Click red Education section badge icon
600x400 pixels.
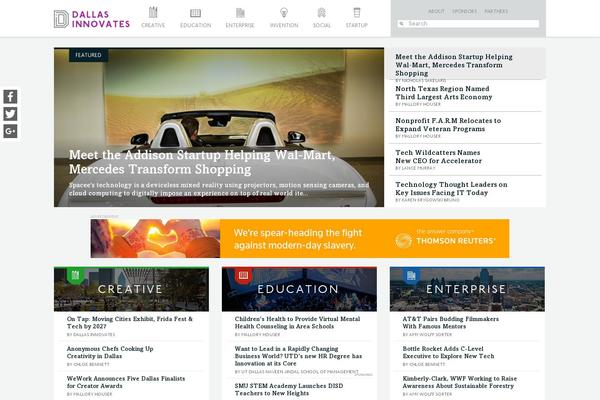coord(243,275)
